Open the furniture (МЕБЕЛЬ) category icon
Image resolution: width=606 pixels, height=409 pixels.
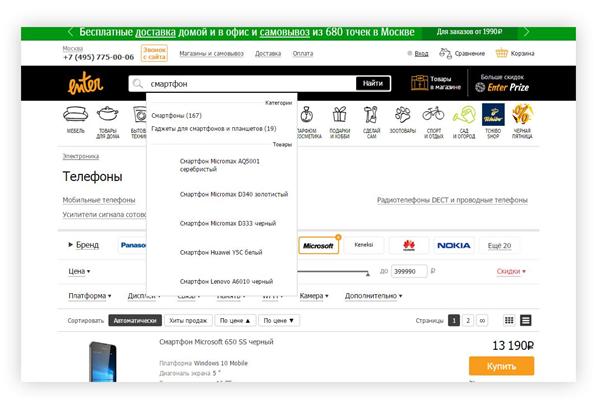(x=75, y=114)
